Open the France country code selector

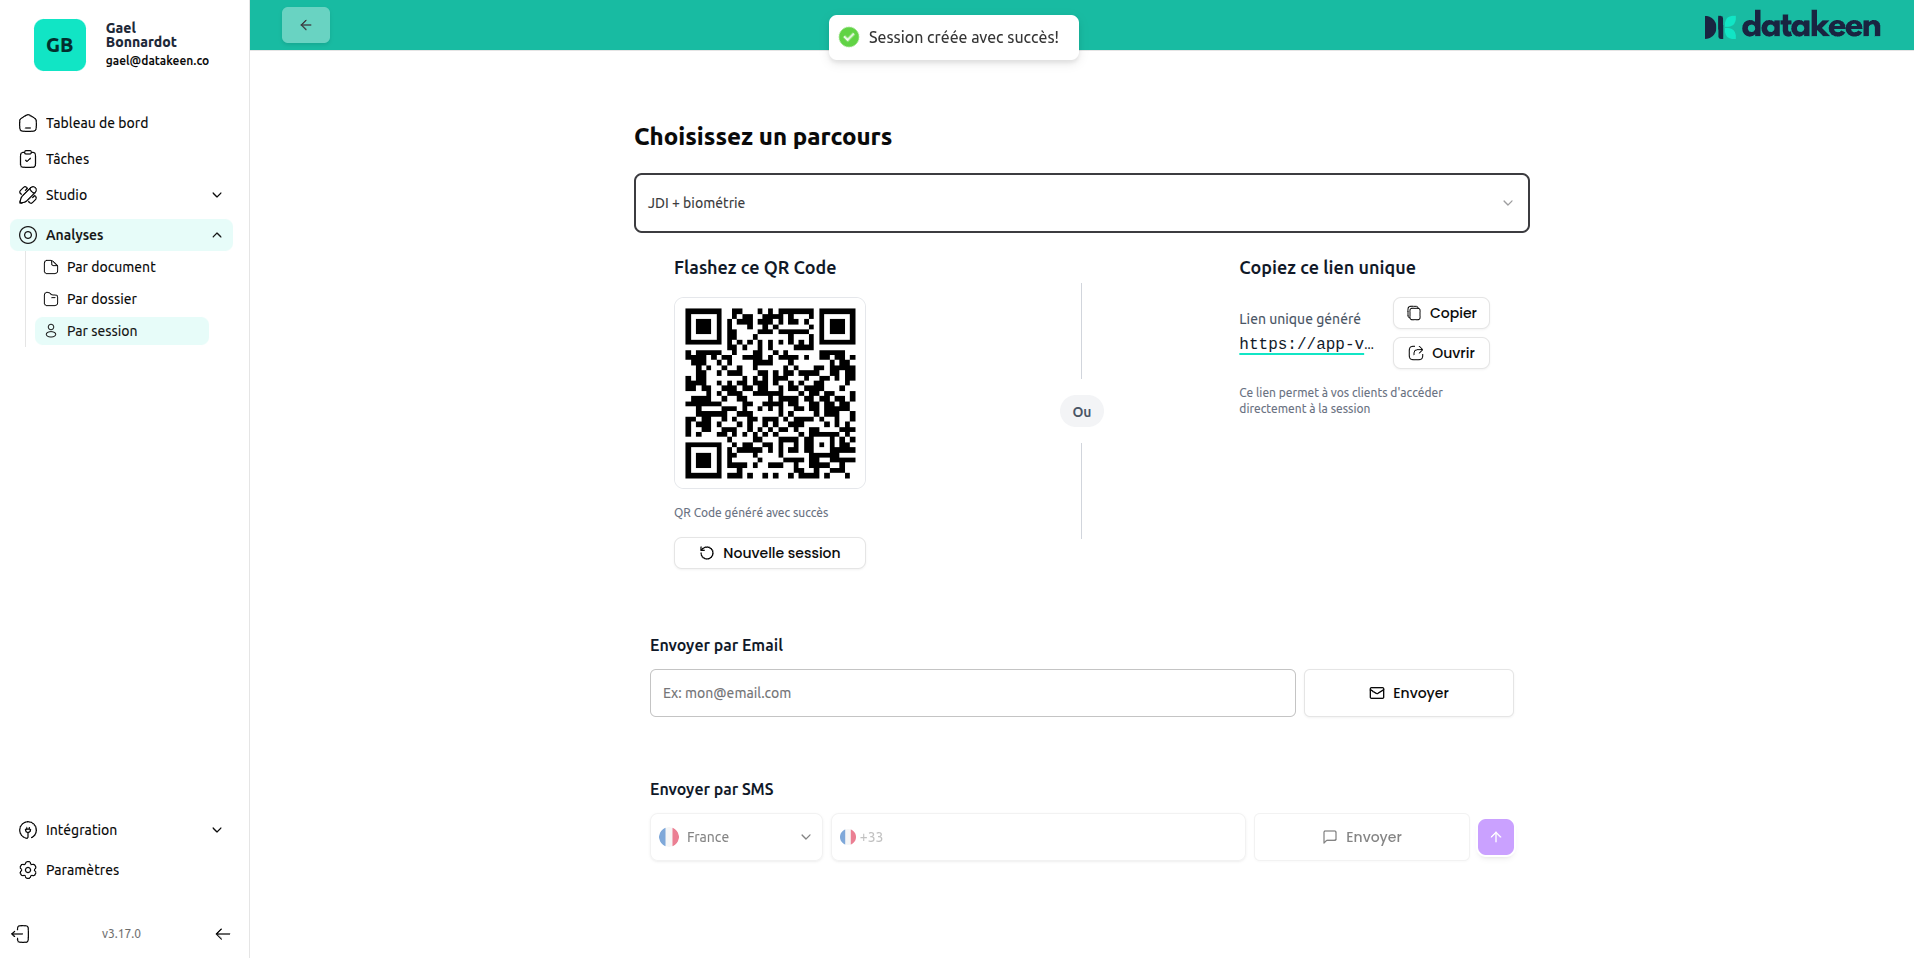[735, 837]
